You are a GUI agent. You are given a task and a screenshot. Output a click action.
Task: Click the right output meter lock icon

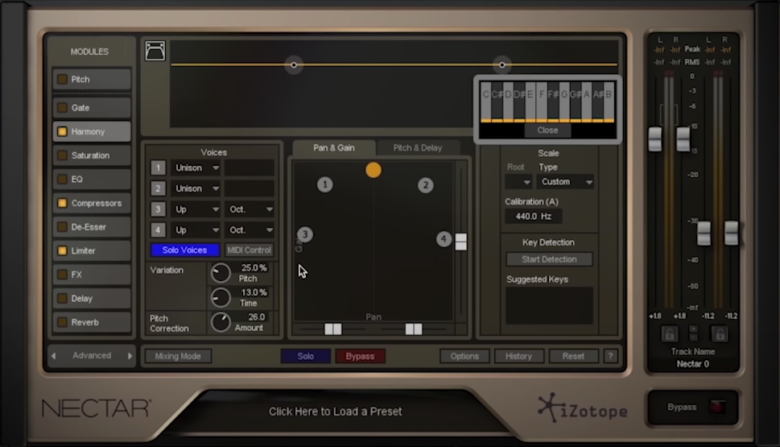[719, 334]
